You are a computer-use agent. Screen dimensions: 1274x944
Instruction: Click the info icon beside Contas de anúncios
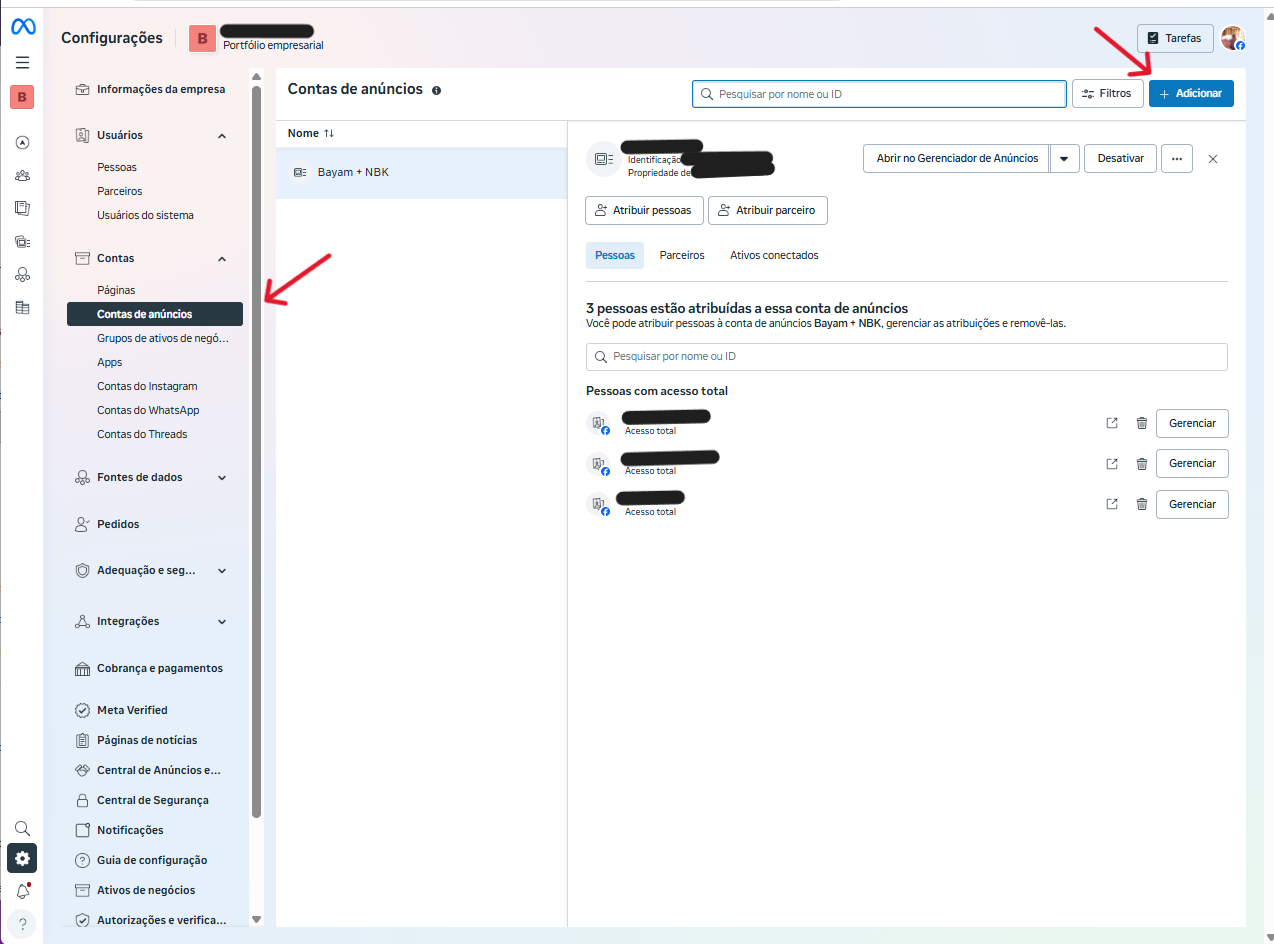point(436,90)
